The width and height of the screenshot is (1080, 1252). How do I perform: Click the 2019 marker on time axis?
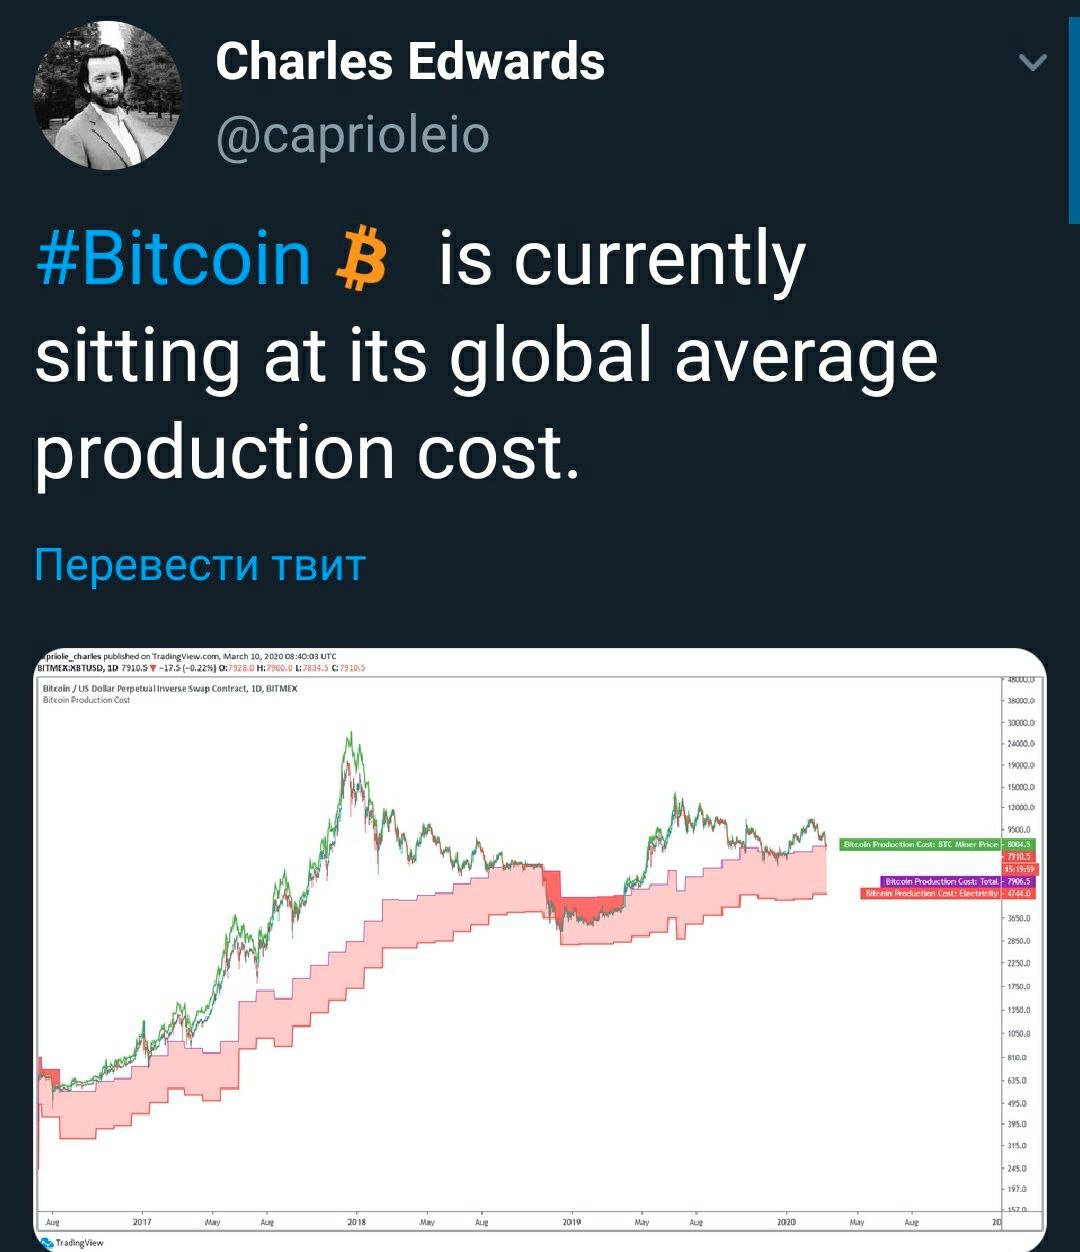pyautogui.click(x=572, y=1222)
